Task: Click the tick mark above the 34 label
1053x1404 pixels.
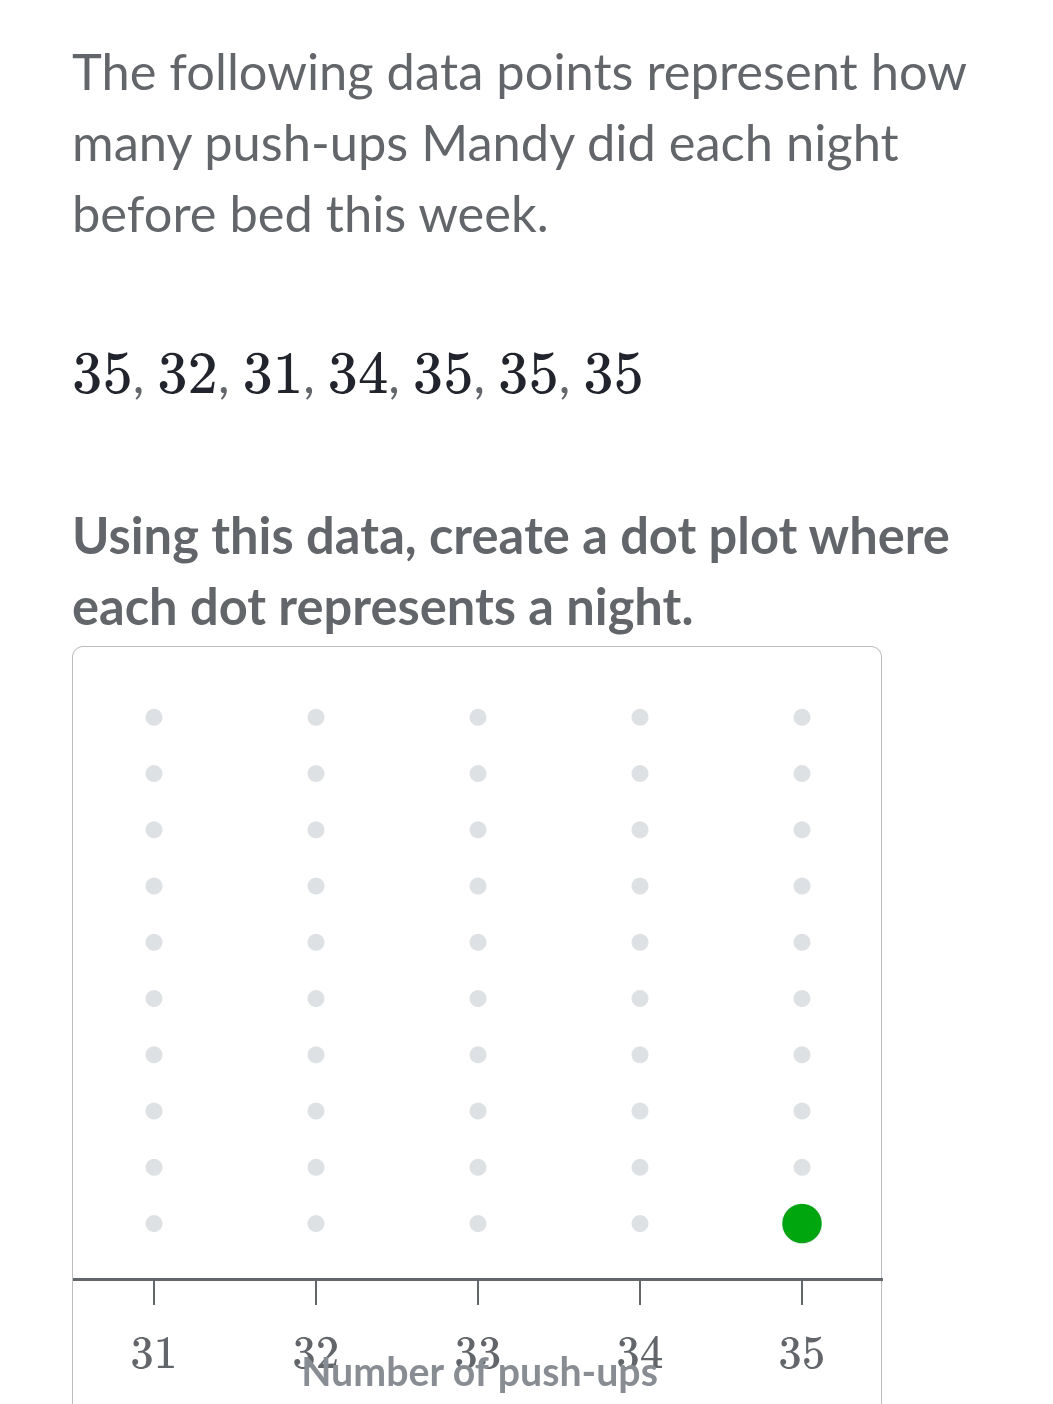Action: click(x=639, y=1292)
